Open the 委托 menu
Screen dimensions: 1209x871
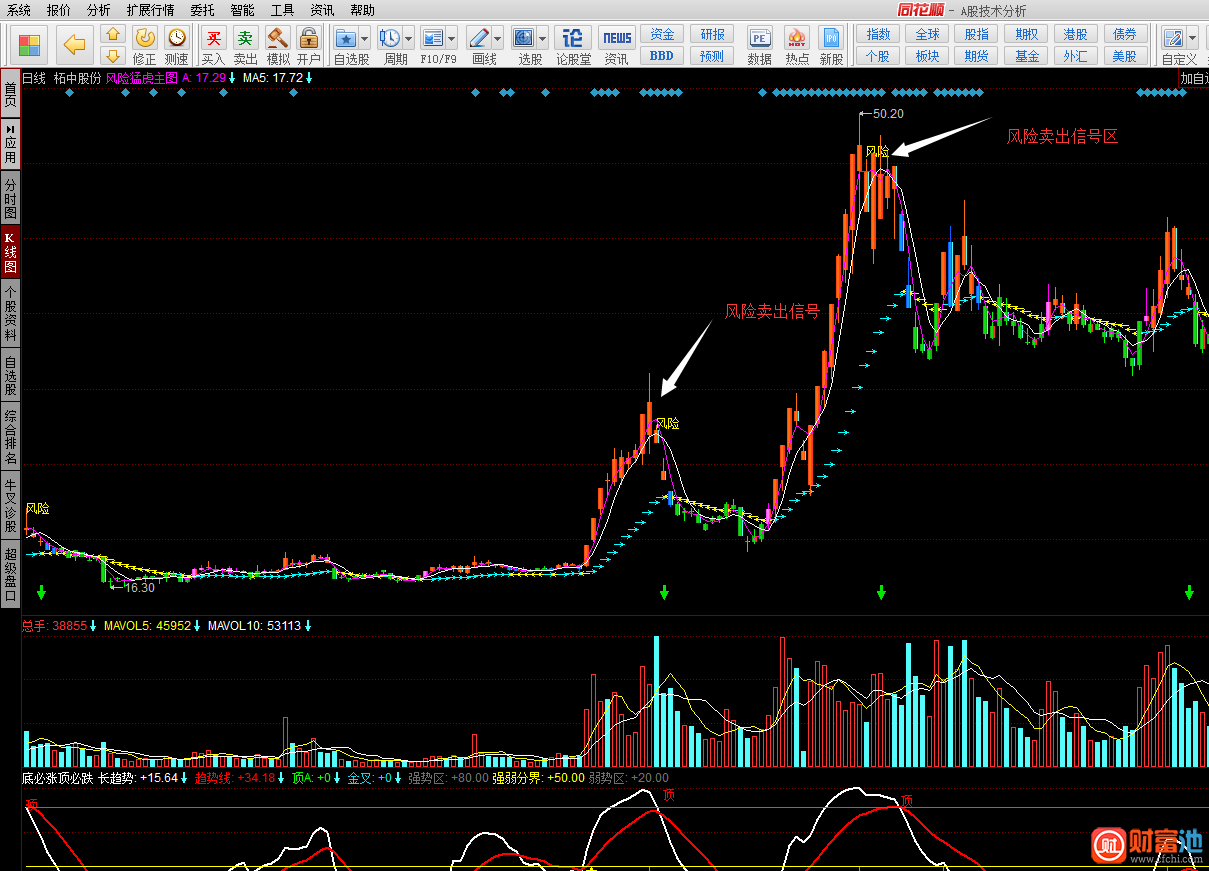pyautogui.click(x=202, y=10)
